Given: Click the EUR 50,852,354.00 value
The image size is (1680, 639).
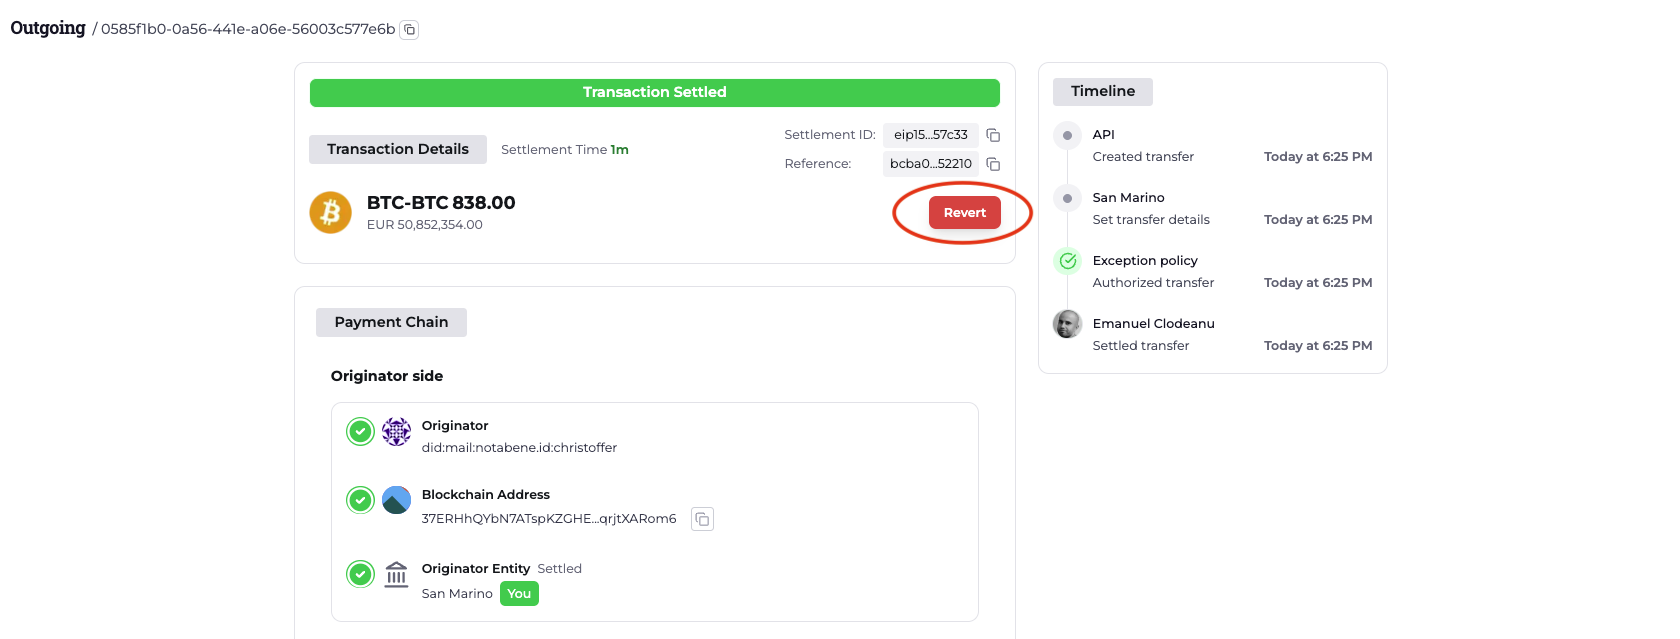Looking at the screenshot, I should tap(425, 225).
